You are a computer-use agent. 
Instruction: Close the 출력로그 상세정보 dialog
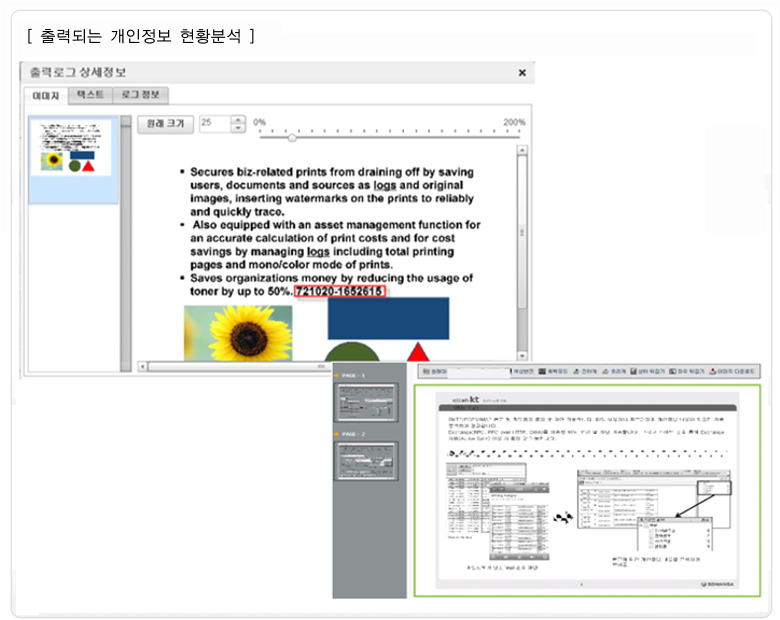click(521, 73)
